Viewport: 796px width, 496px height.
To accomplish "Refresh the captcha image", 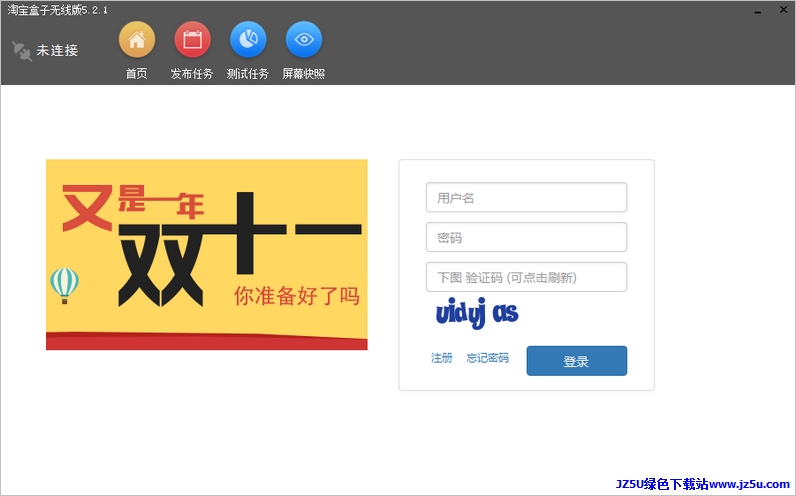I will [x=477, y=313].
